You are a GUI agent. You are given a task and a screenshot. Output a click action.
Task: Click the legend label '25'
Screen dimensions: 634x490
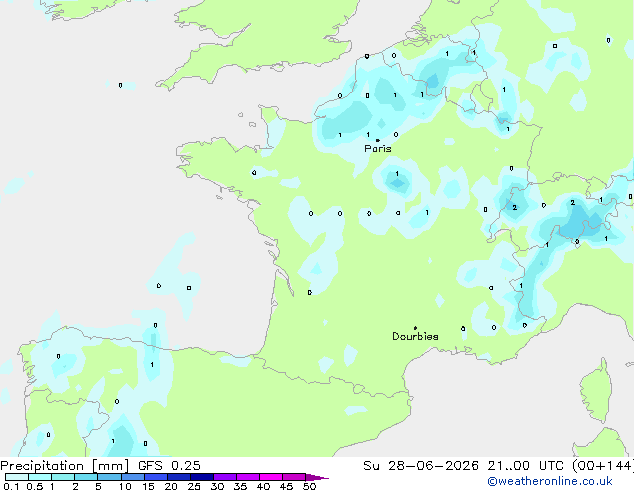(194, 486)
